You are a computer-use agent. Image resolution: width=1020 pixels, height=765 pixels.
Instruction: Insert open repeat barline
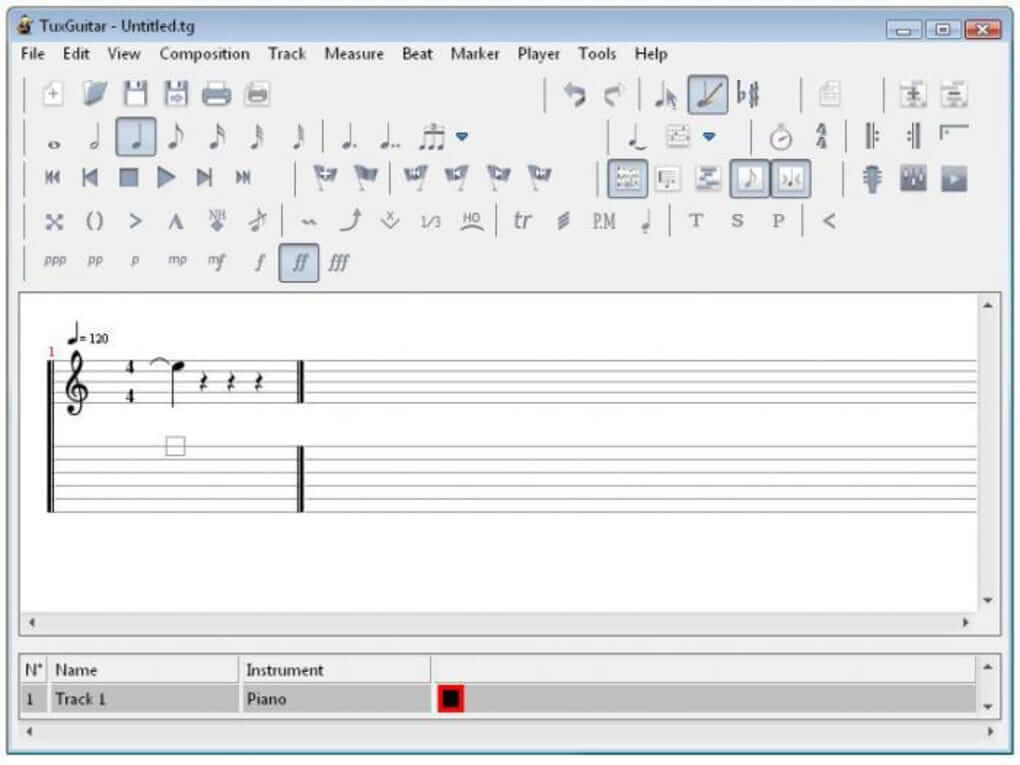[x=871, y=136]
